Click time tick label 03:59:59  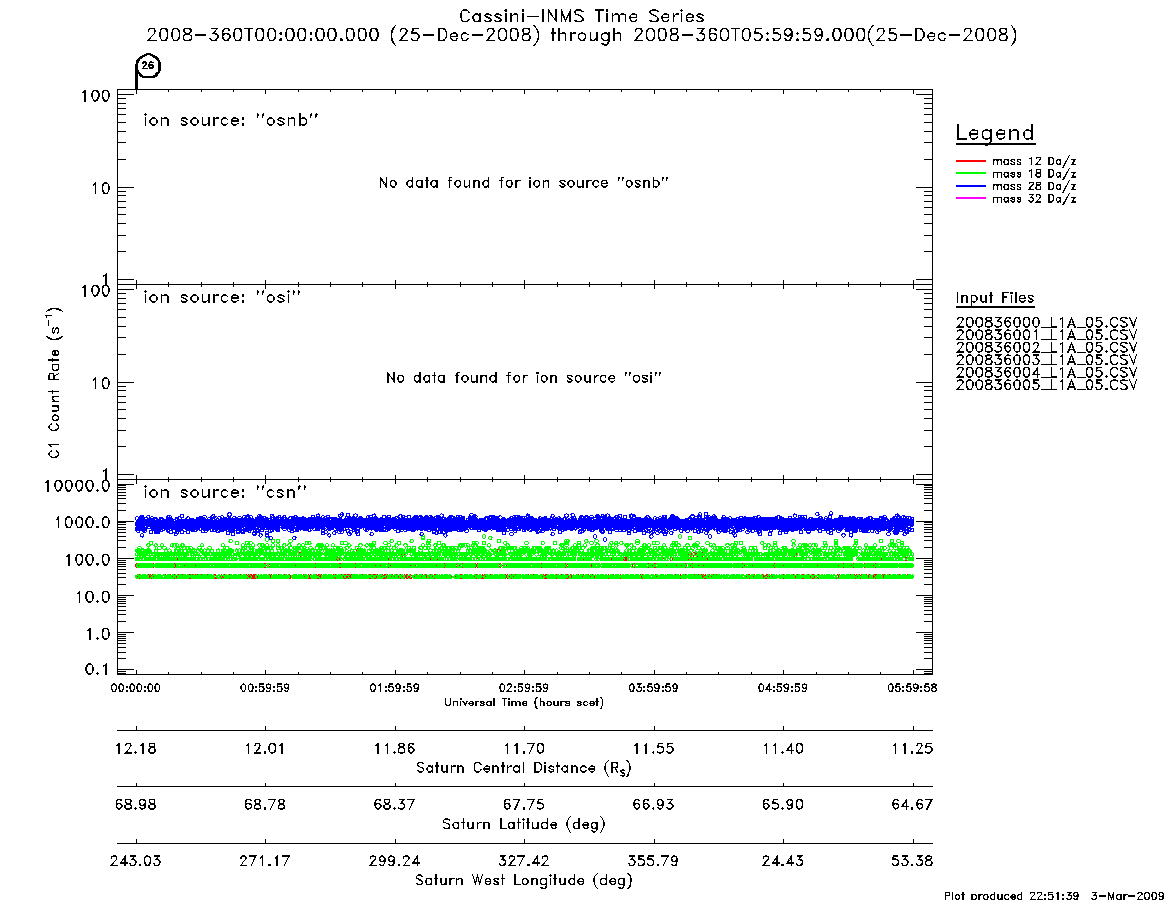coord(653,688)
